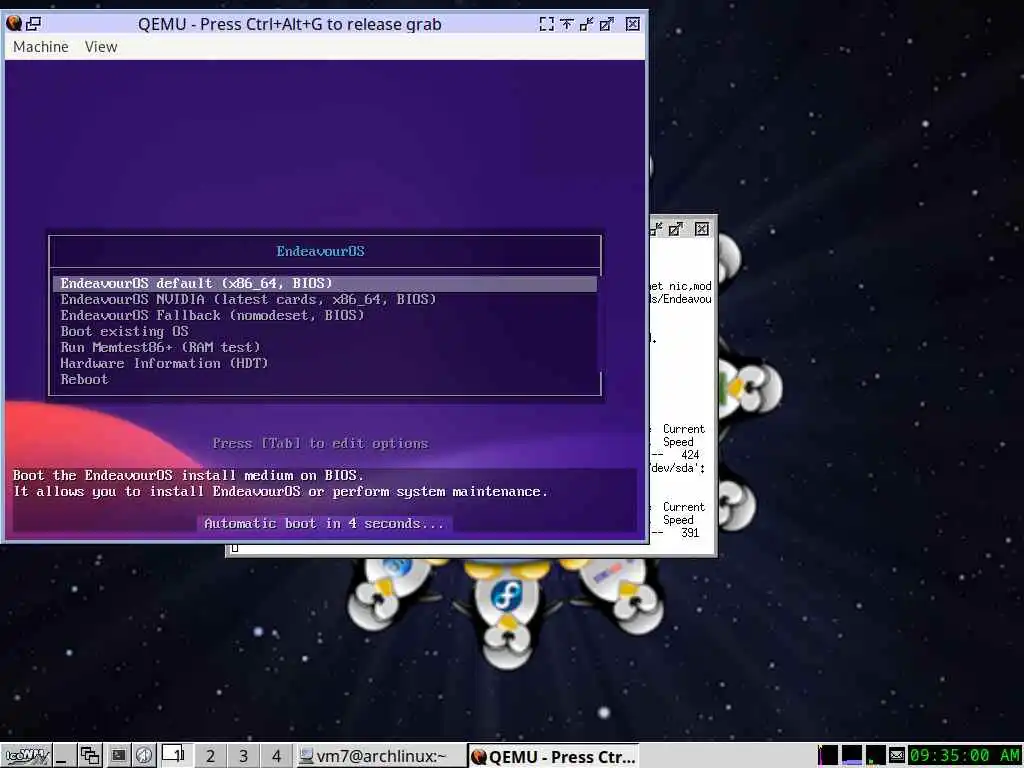The image size is (1024, 768).
Task: Open the IceWM start menu
Action: tap(27, 756)
